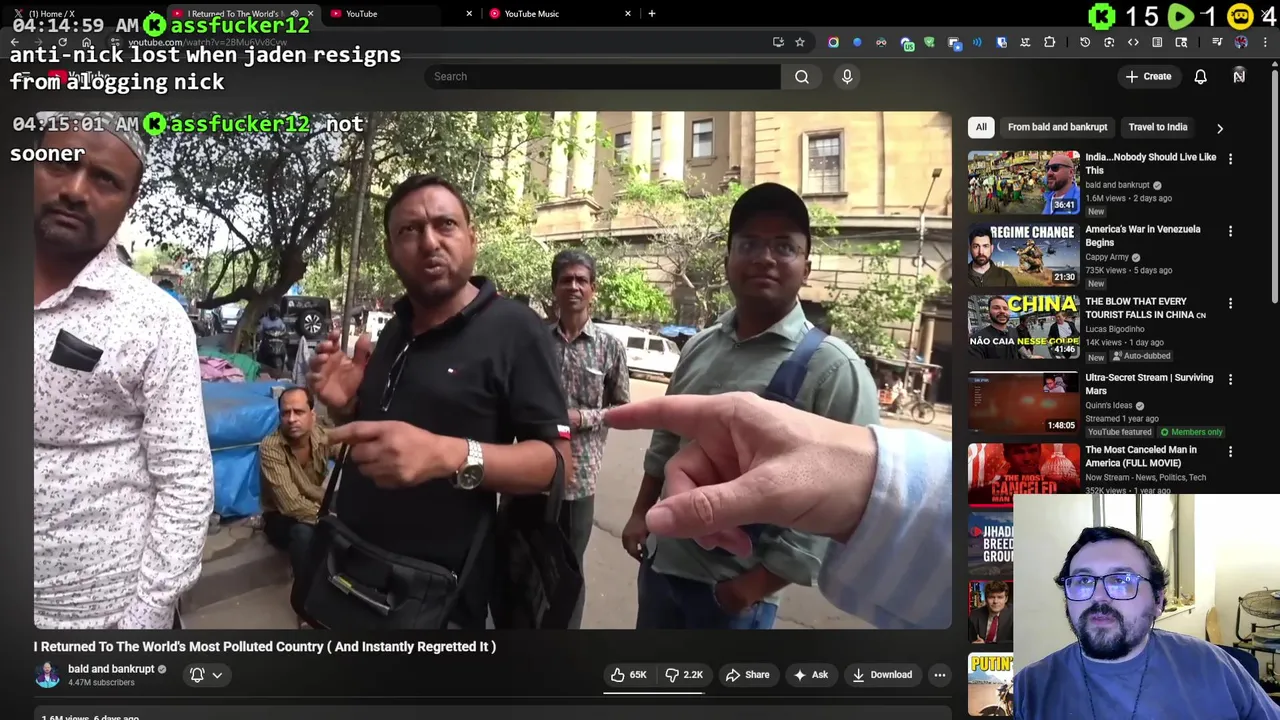Open more actions menu beside Download

pos(939,675)
